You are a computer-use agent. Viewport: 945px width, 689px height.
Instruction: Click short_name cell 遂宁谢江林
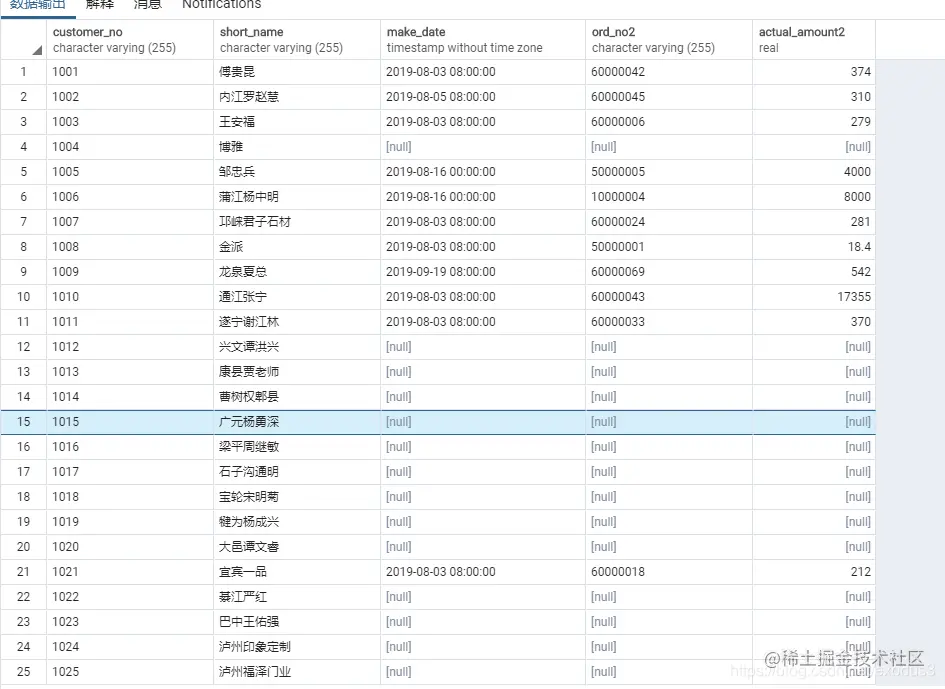[297, 322]
